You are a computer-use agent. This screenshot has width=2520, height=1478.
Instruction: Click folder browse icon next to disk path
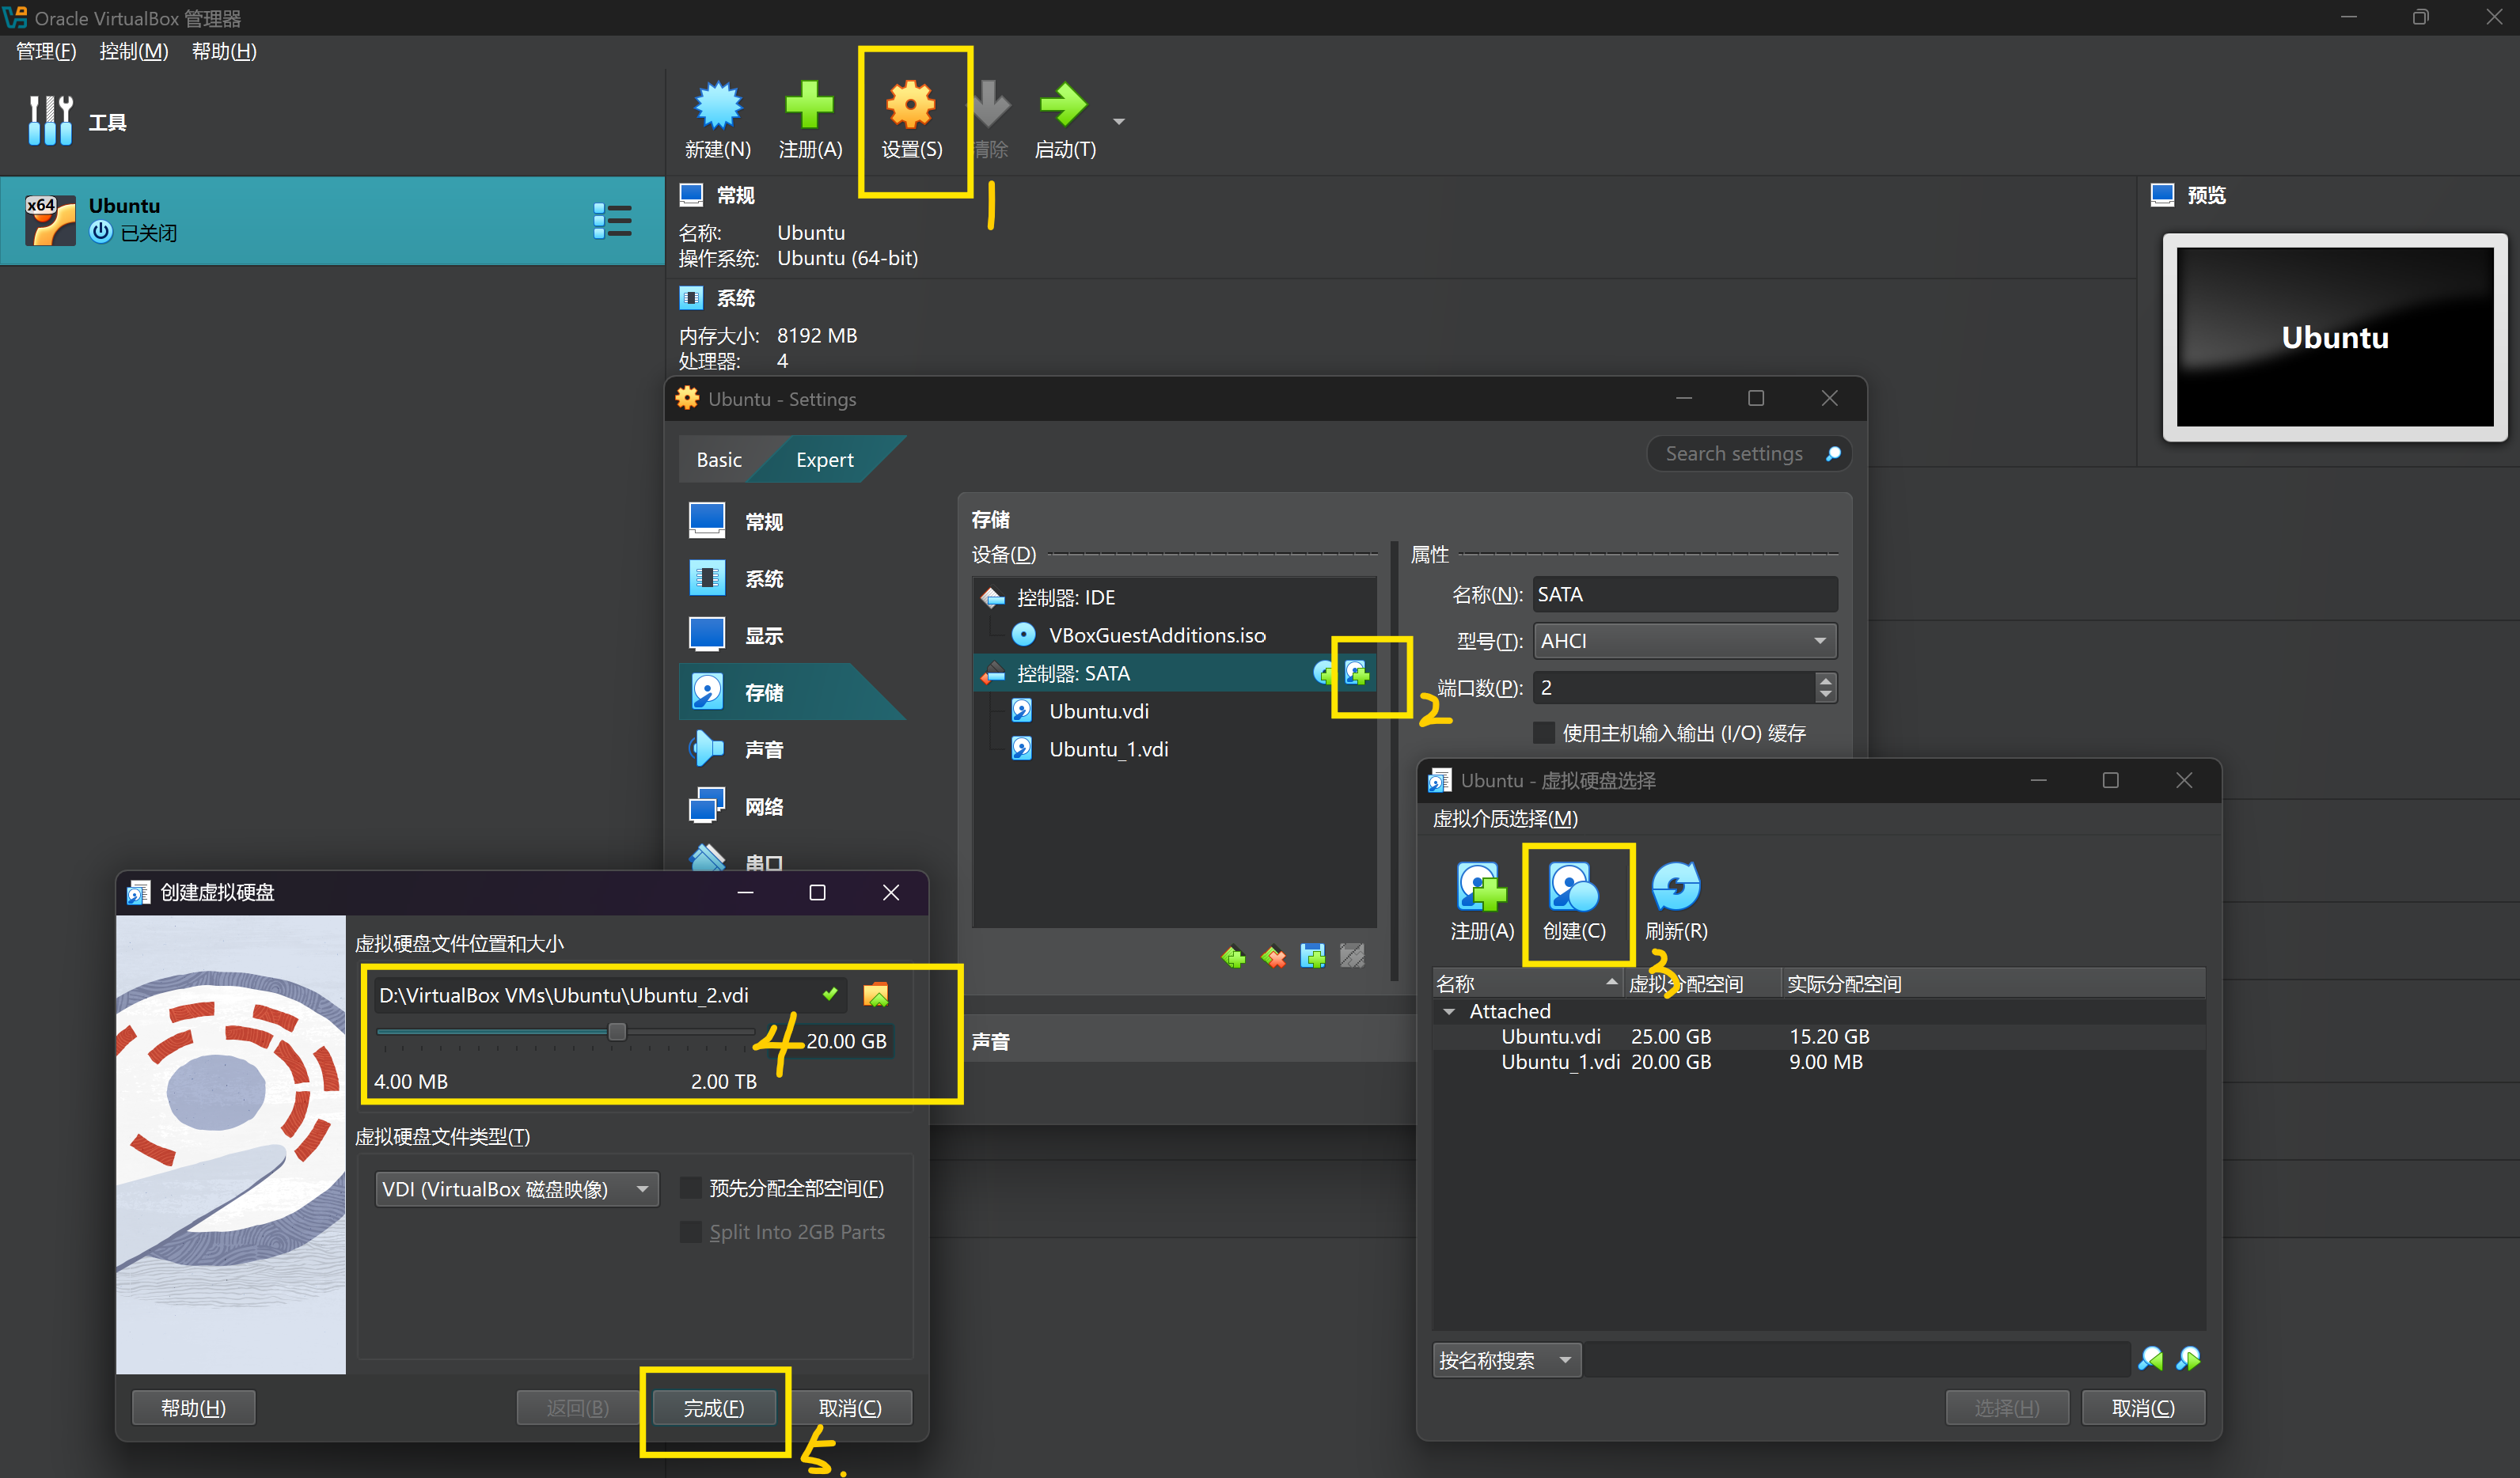tap(875, 995)
